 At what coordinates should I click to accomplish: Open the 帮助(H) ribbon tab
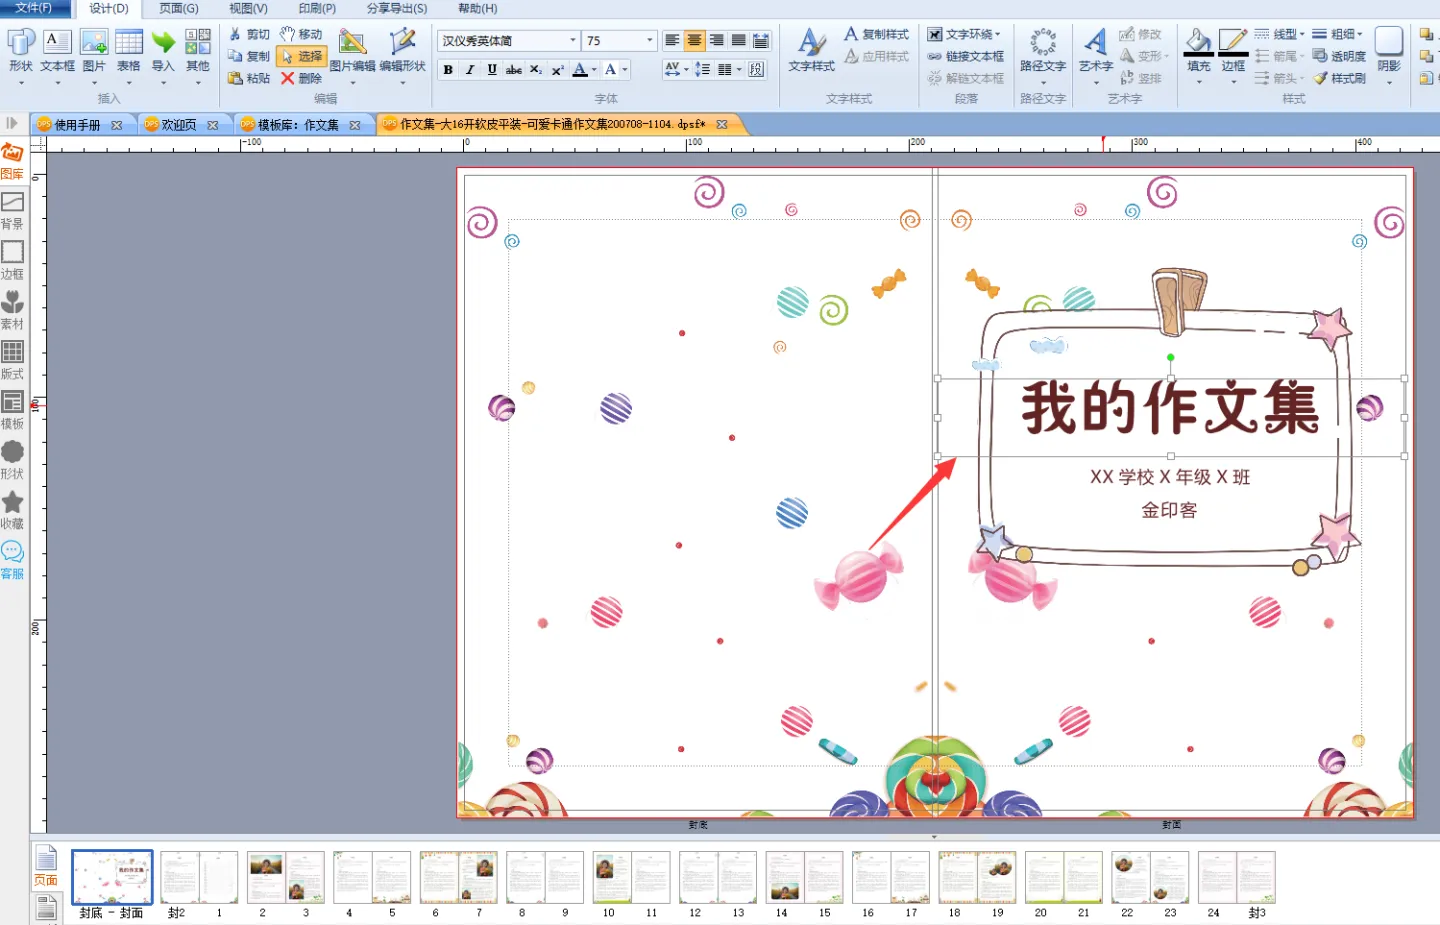coord(477,8)
